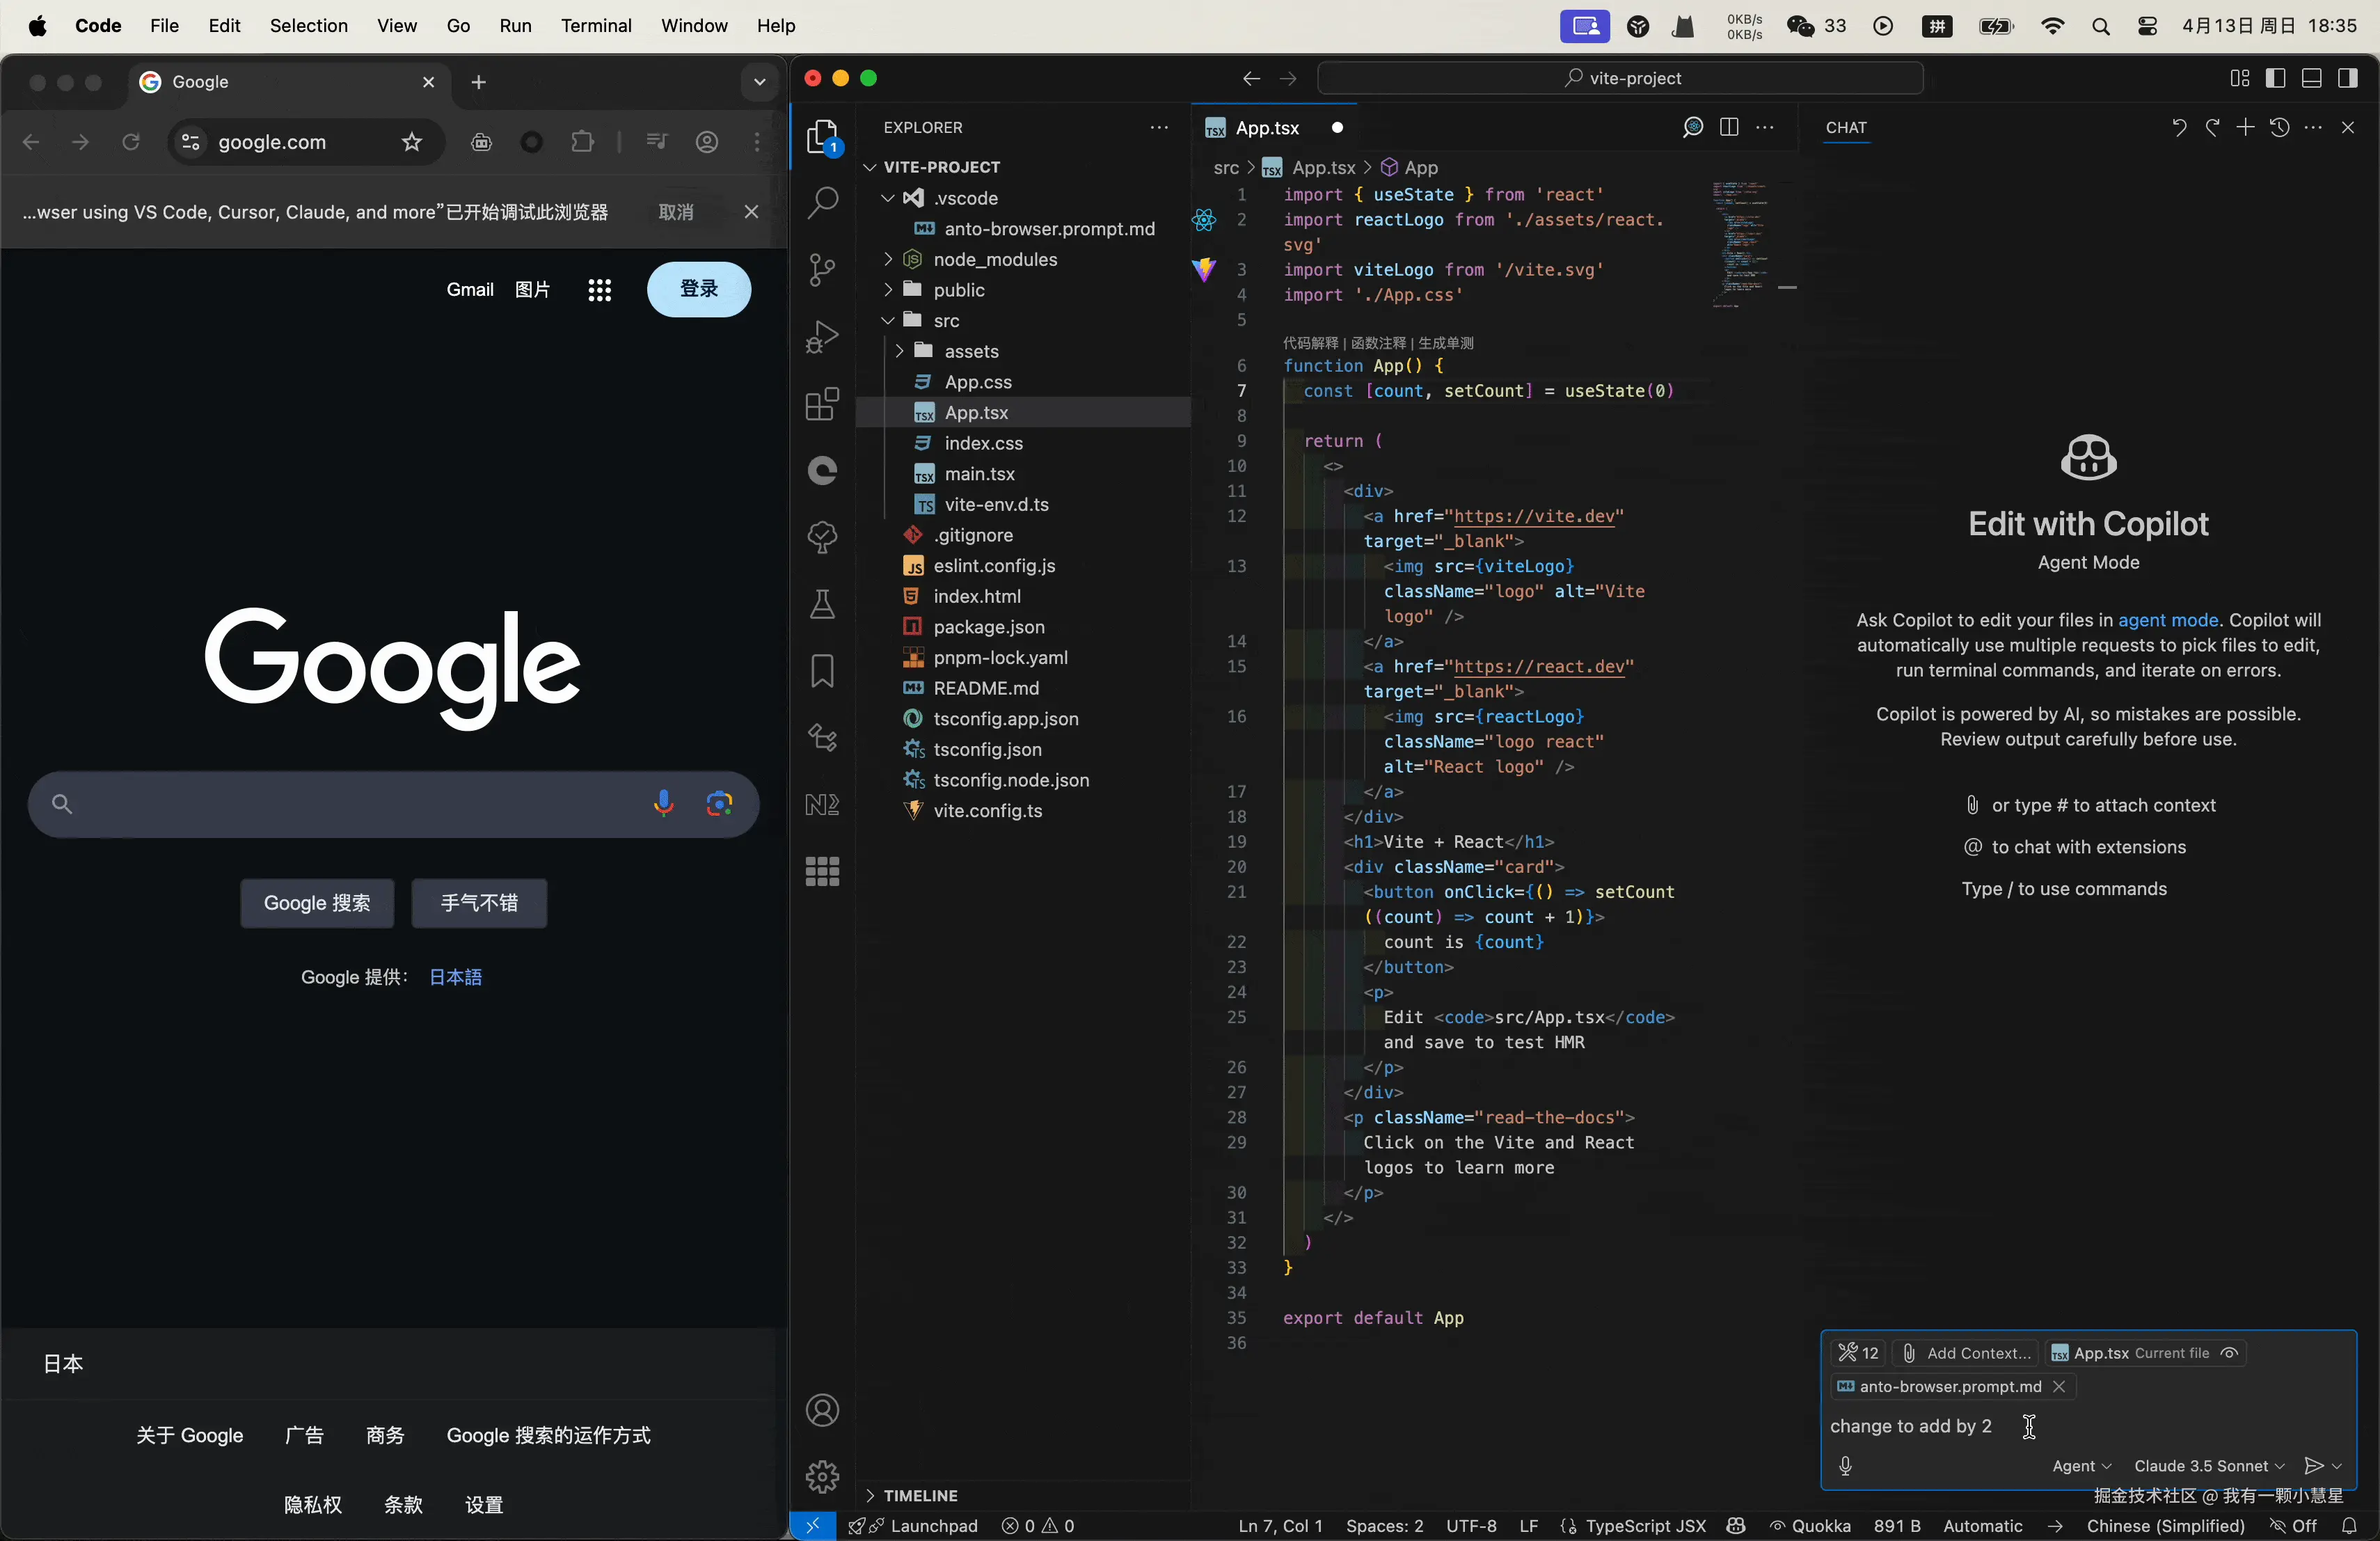The height and width of the screenshot is (1541, 2380).
Task: Click the 登录 sign-in button
Action: (699, 289)
